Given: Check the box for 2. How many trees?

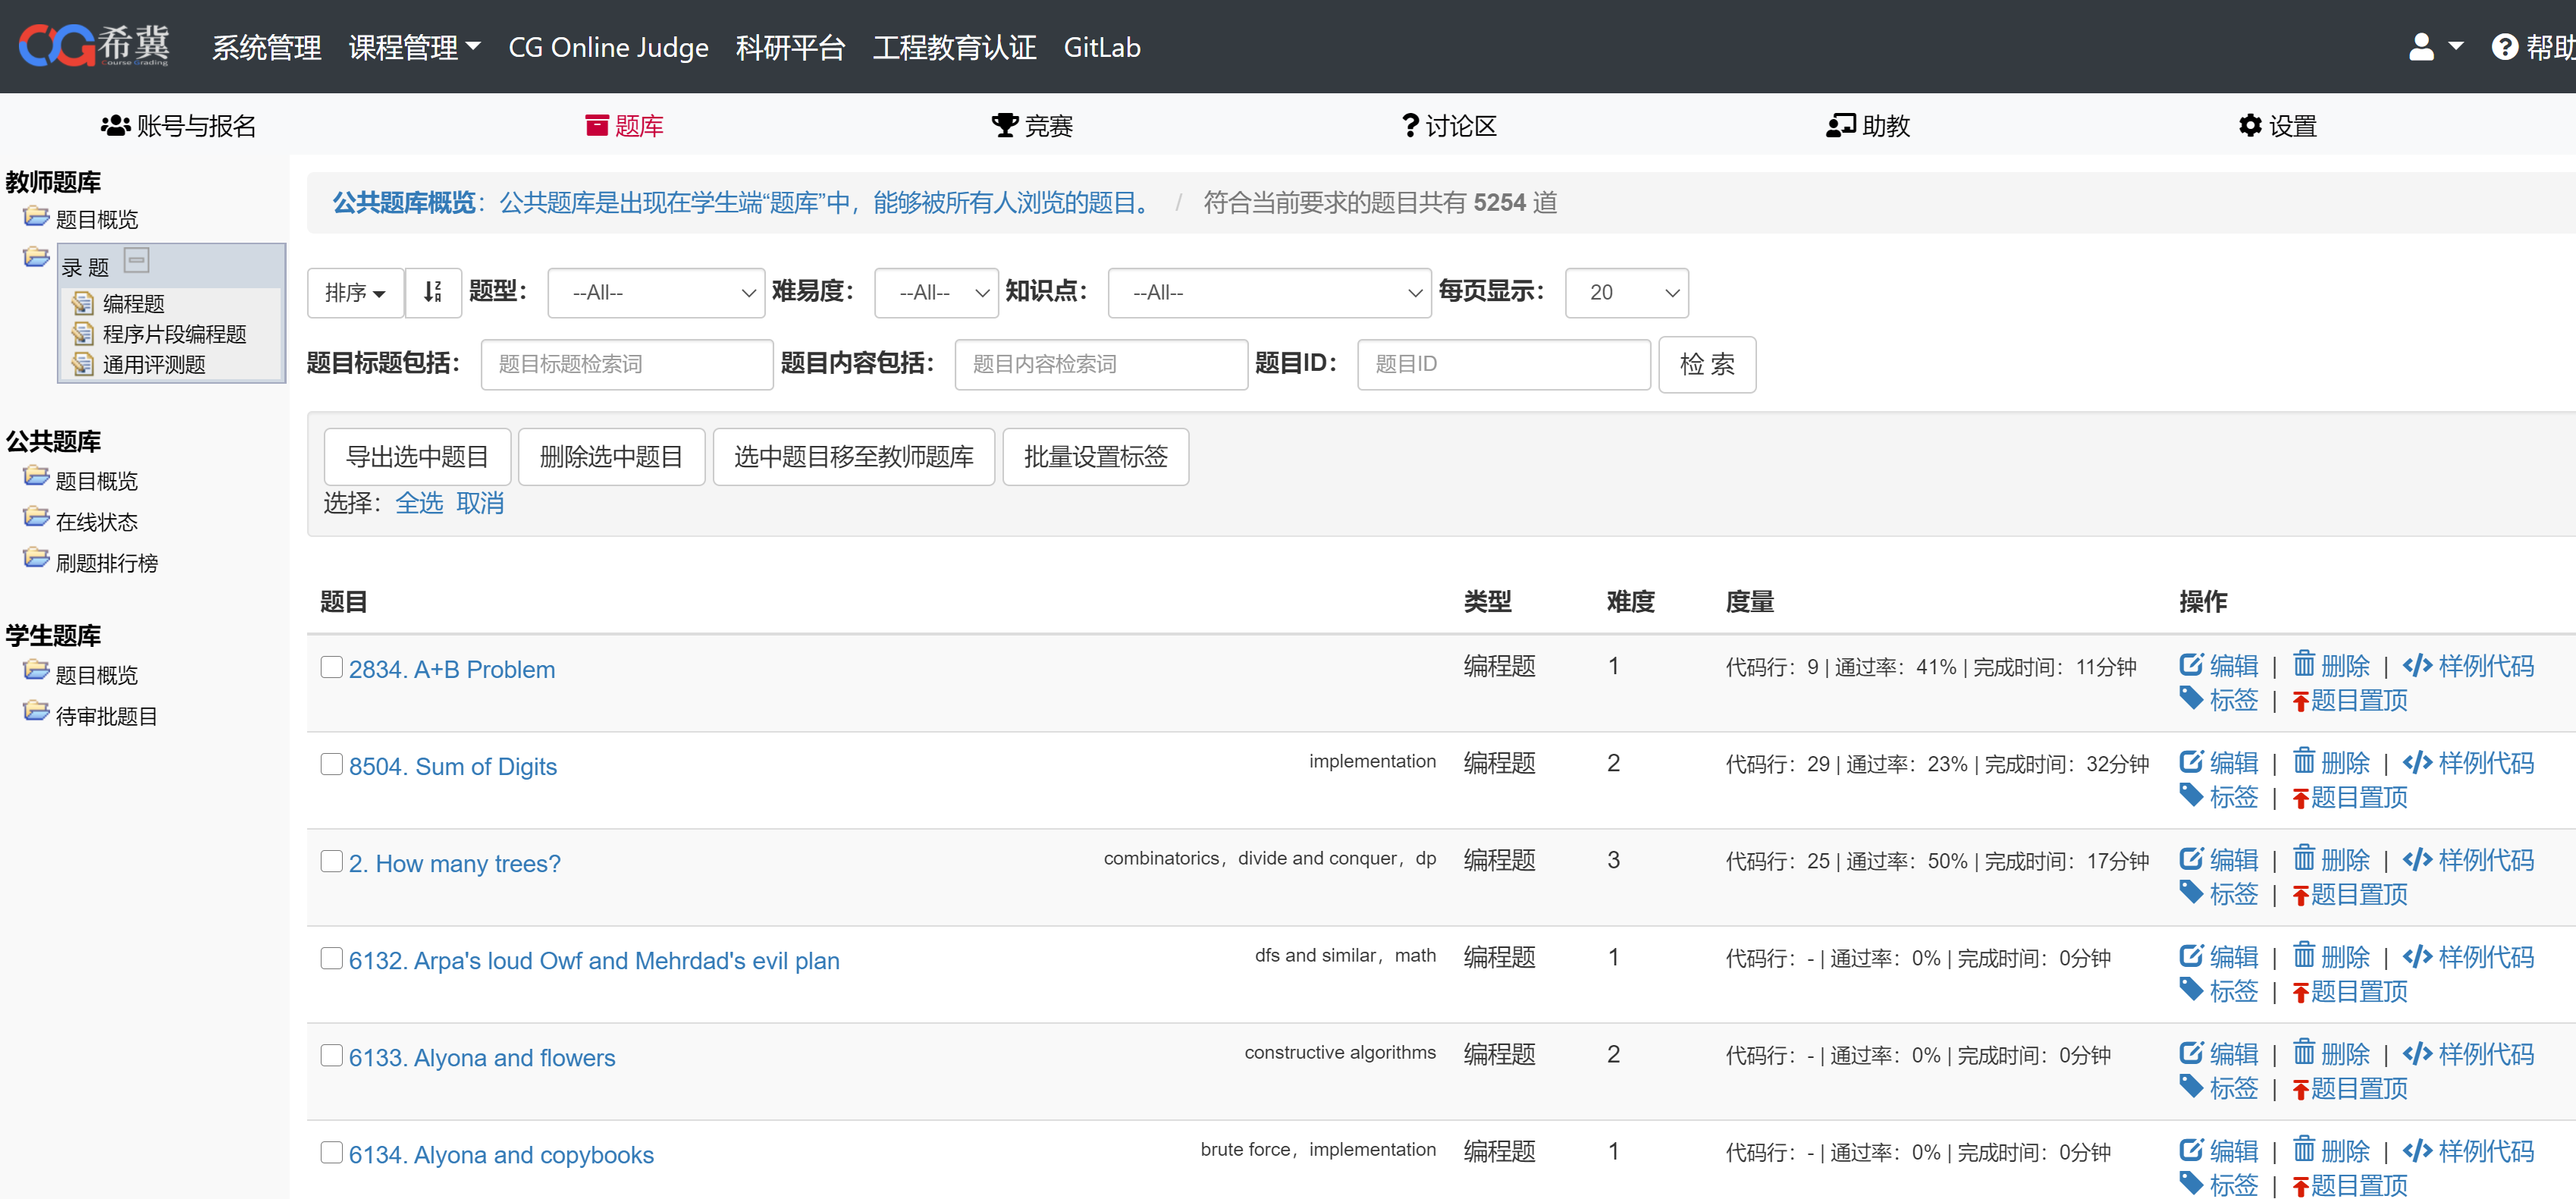Looking at the screenshot, I should (331, 861).
